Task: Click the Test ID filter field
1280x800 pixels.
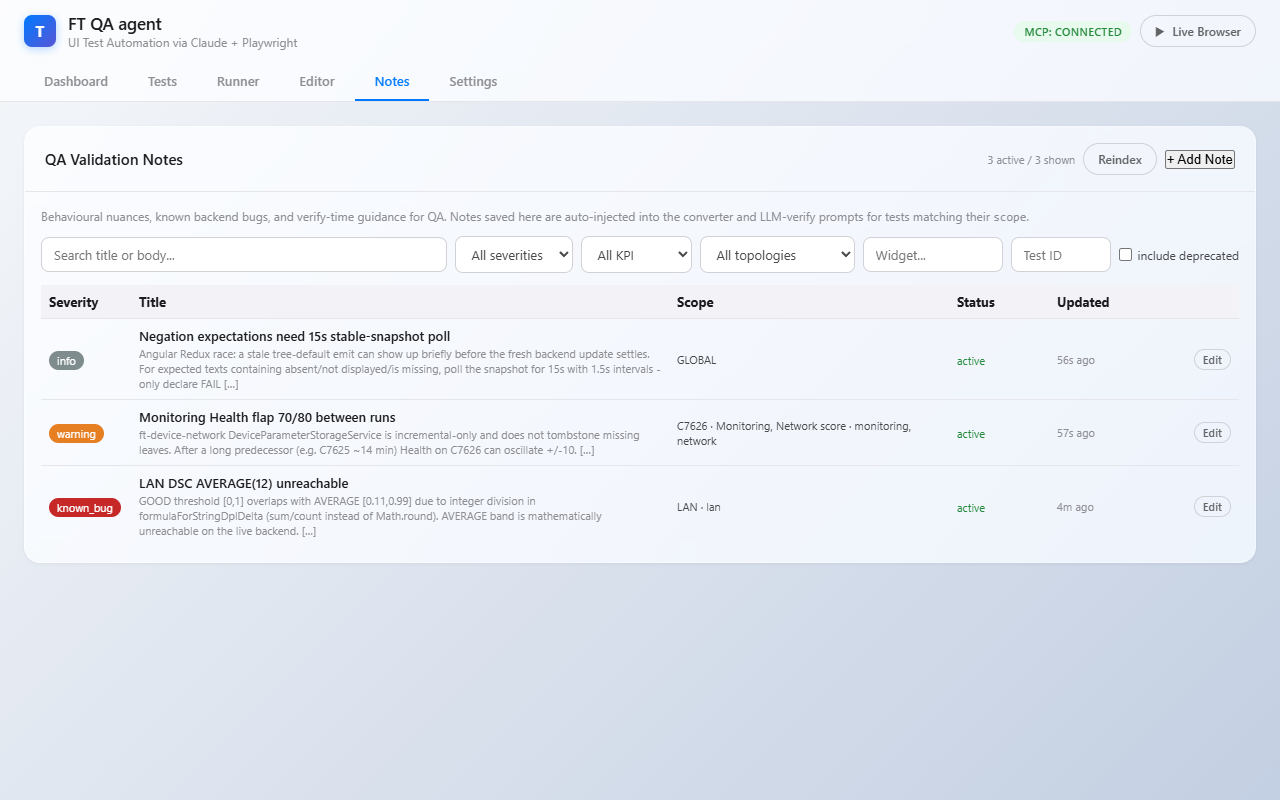Action: coord(1061,255)
